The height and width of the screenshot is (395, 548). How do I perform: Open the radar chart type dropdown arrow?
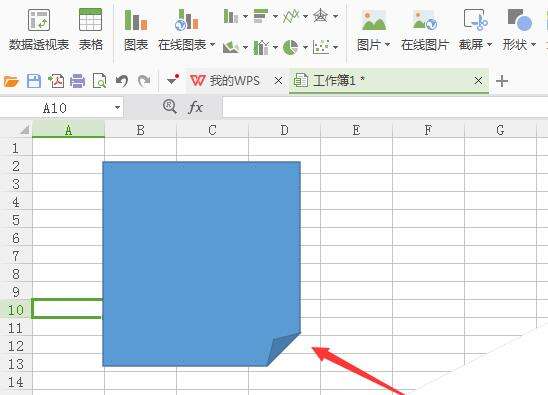pos(335,16)
